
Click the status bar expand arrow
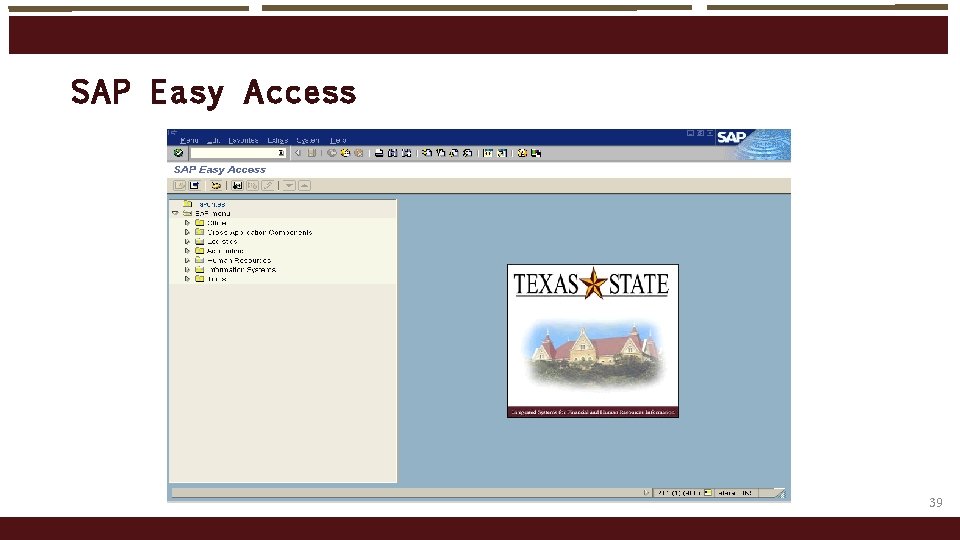[x=646, y=493]
